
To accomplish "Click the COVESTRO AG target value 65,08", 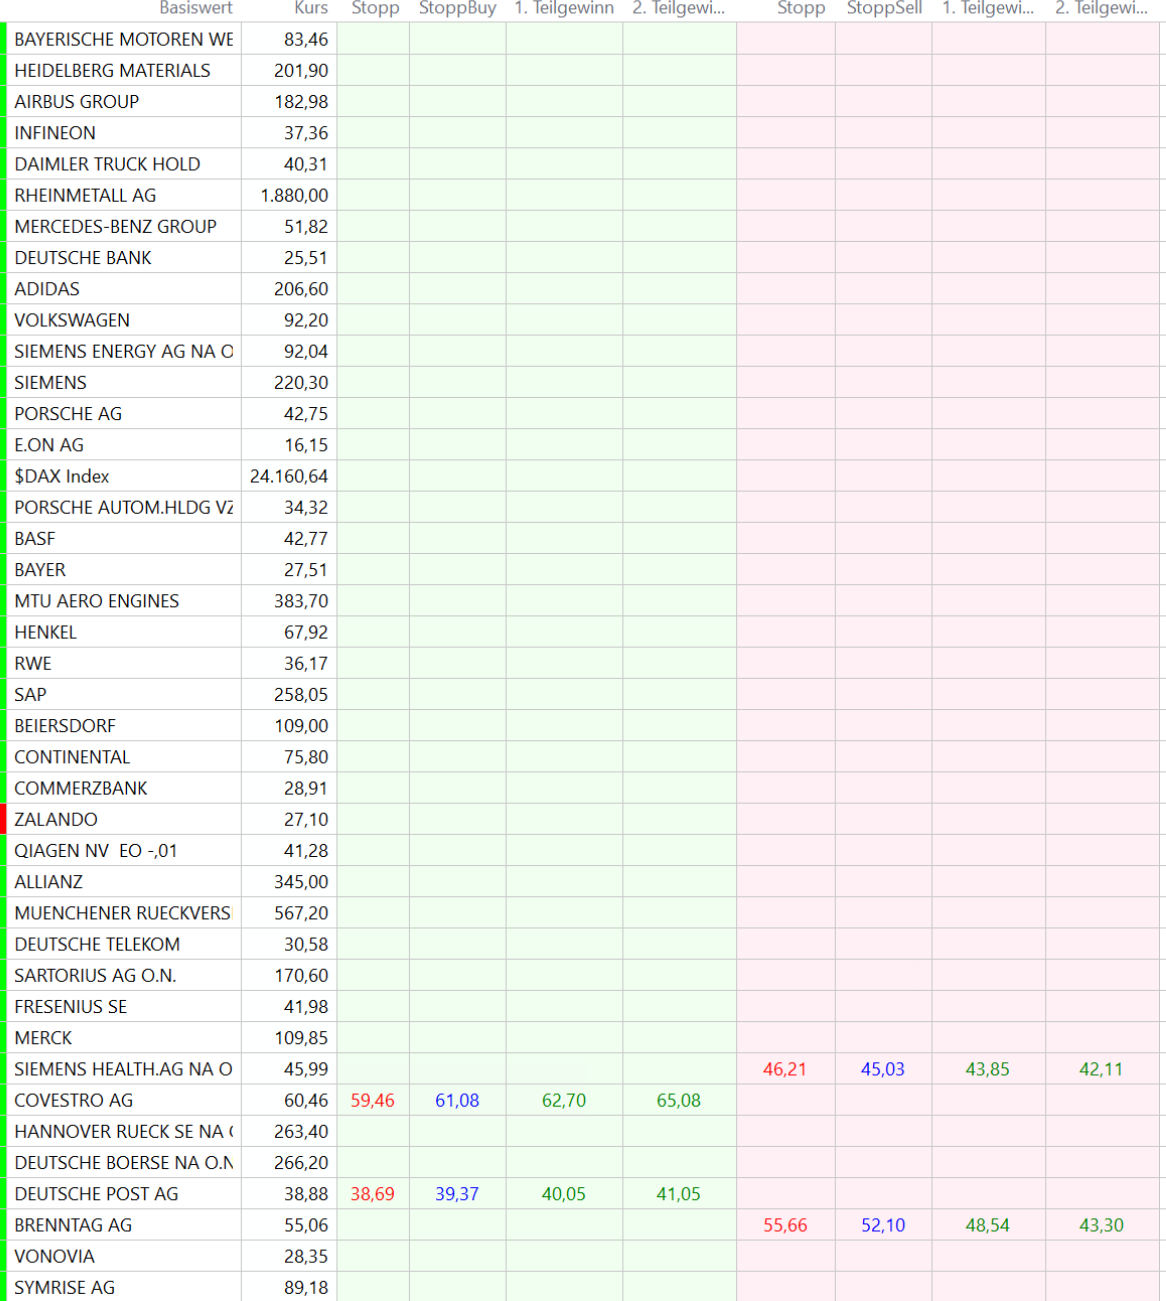I will click(x=679, y=1100).
